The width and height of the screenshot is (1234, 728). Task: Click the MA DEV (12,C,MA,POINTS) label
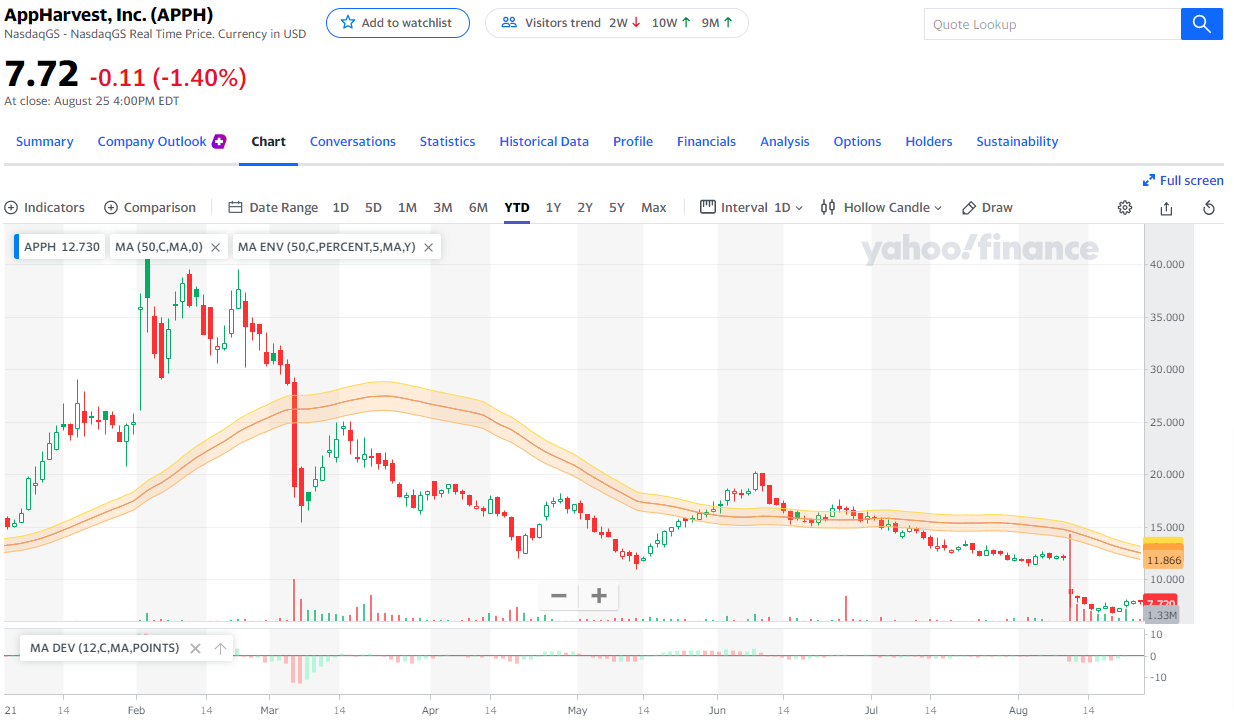(104, 648)
